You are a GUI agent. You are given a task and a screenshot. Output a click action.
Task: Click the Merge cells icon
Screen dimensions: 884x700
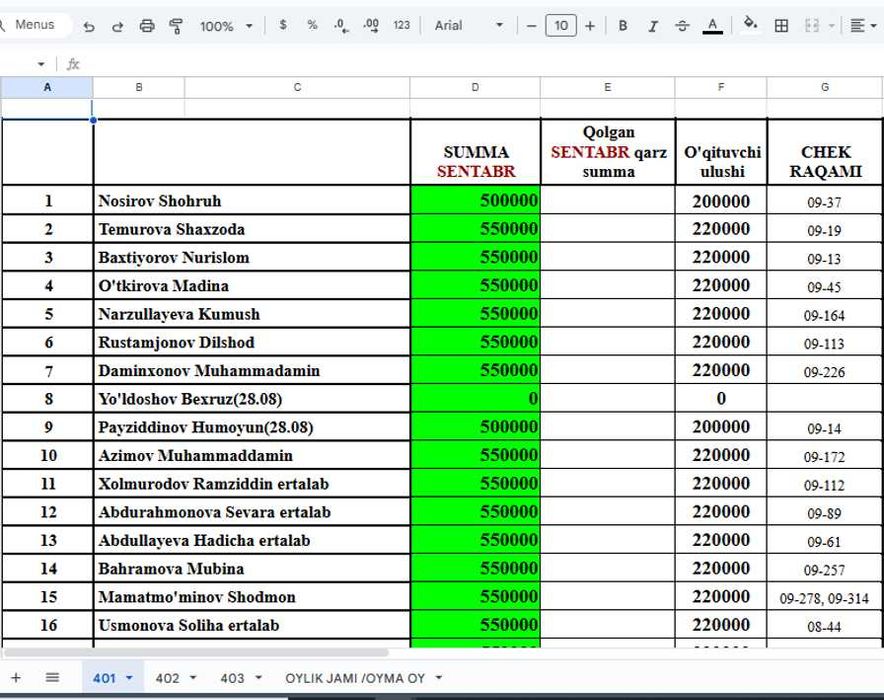812,25
